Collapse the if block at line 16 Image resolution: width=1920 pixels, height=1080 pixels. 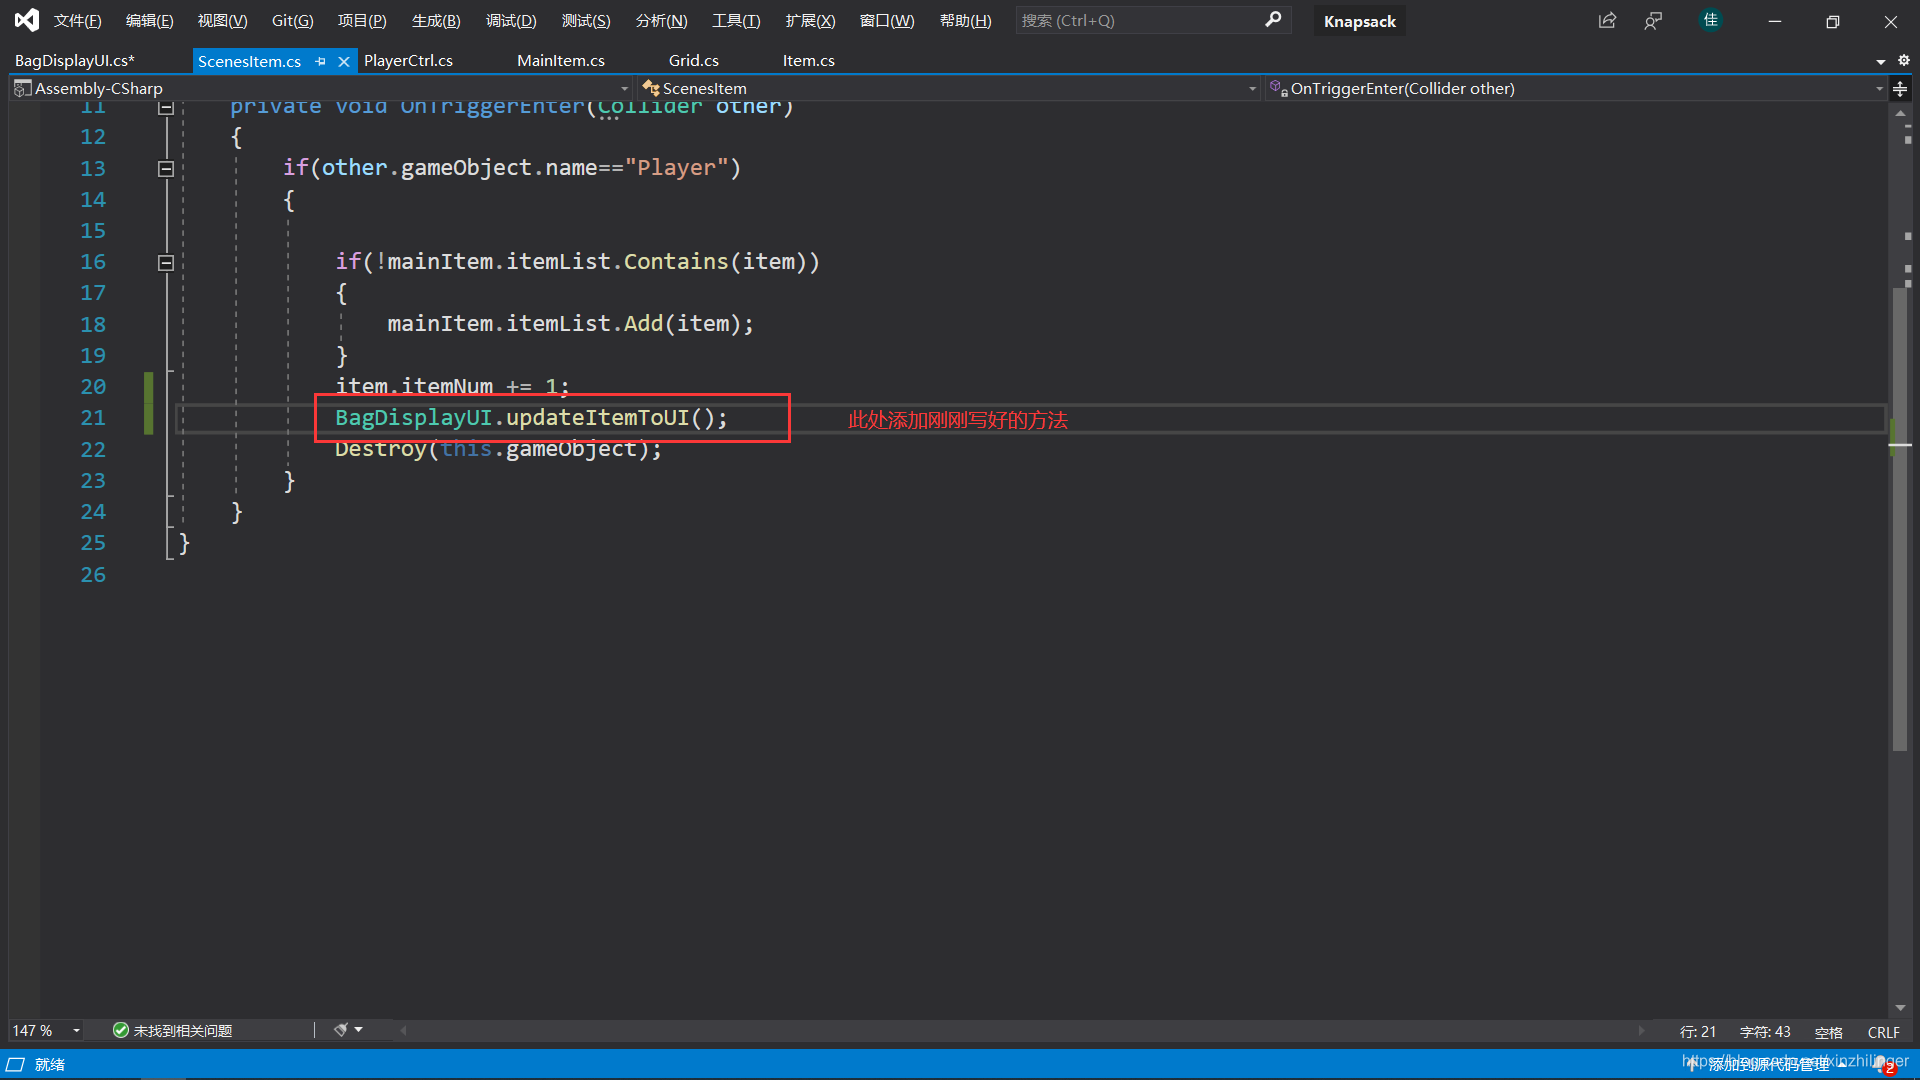166,263
